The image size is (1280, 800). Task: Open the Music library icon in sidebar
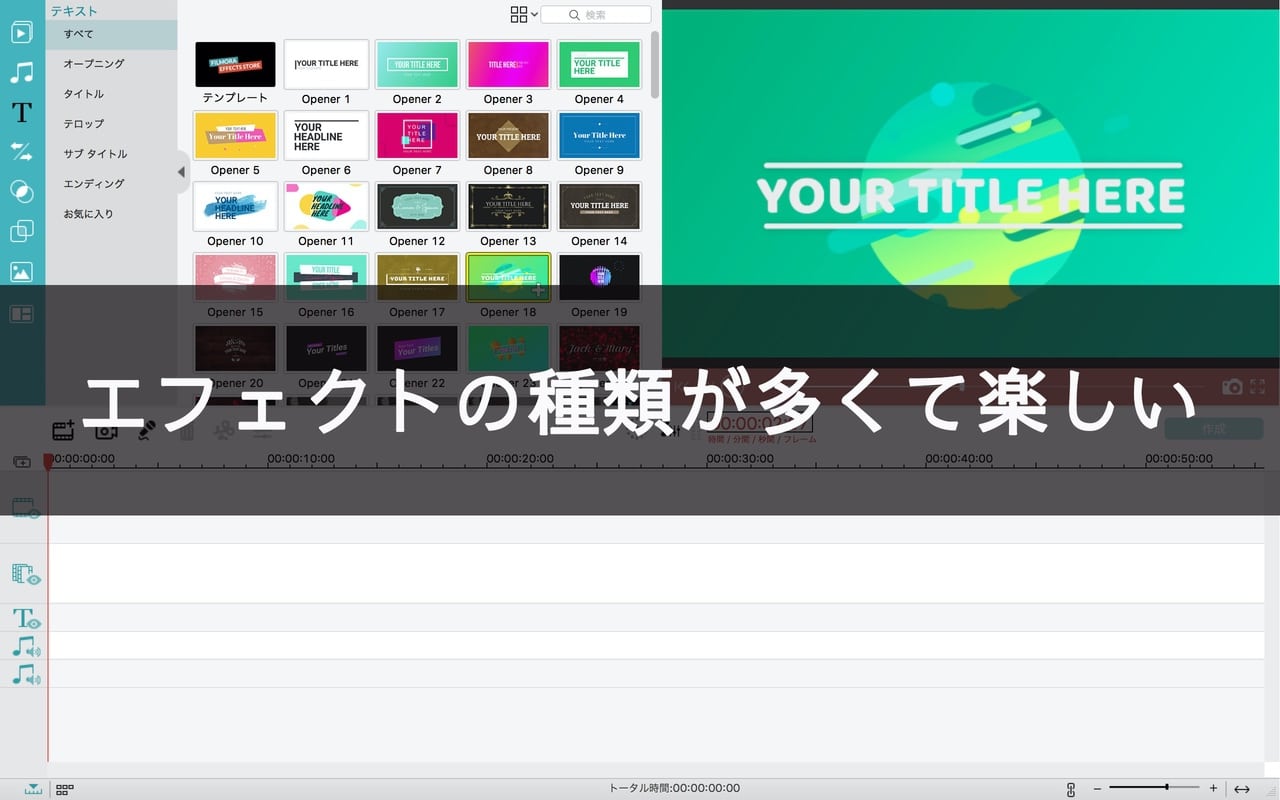pyautogui.click(x=21, y=72)
